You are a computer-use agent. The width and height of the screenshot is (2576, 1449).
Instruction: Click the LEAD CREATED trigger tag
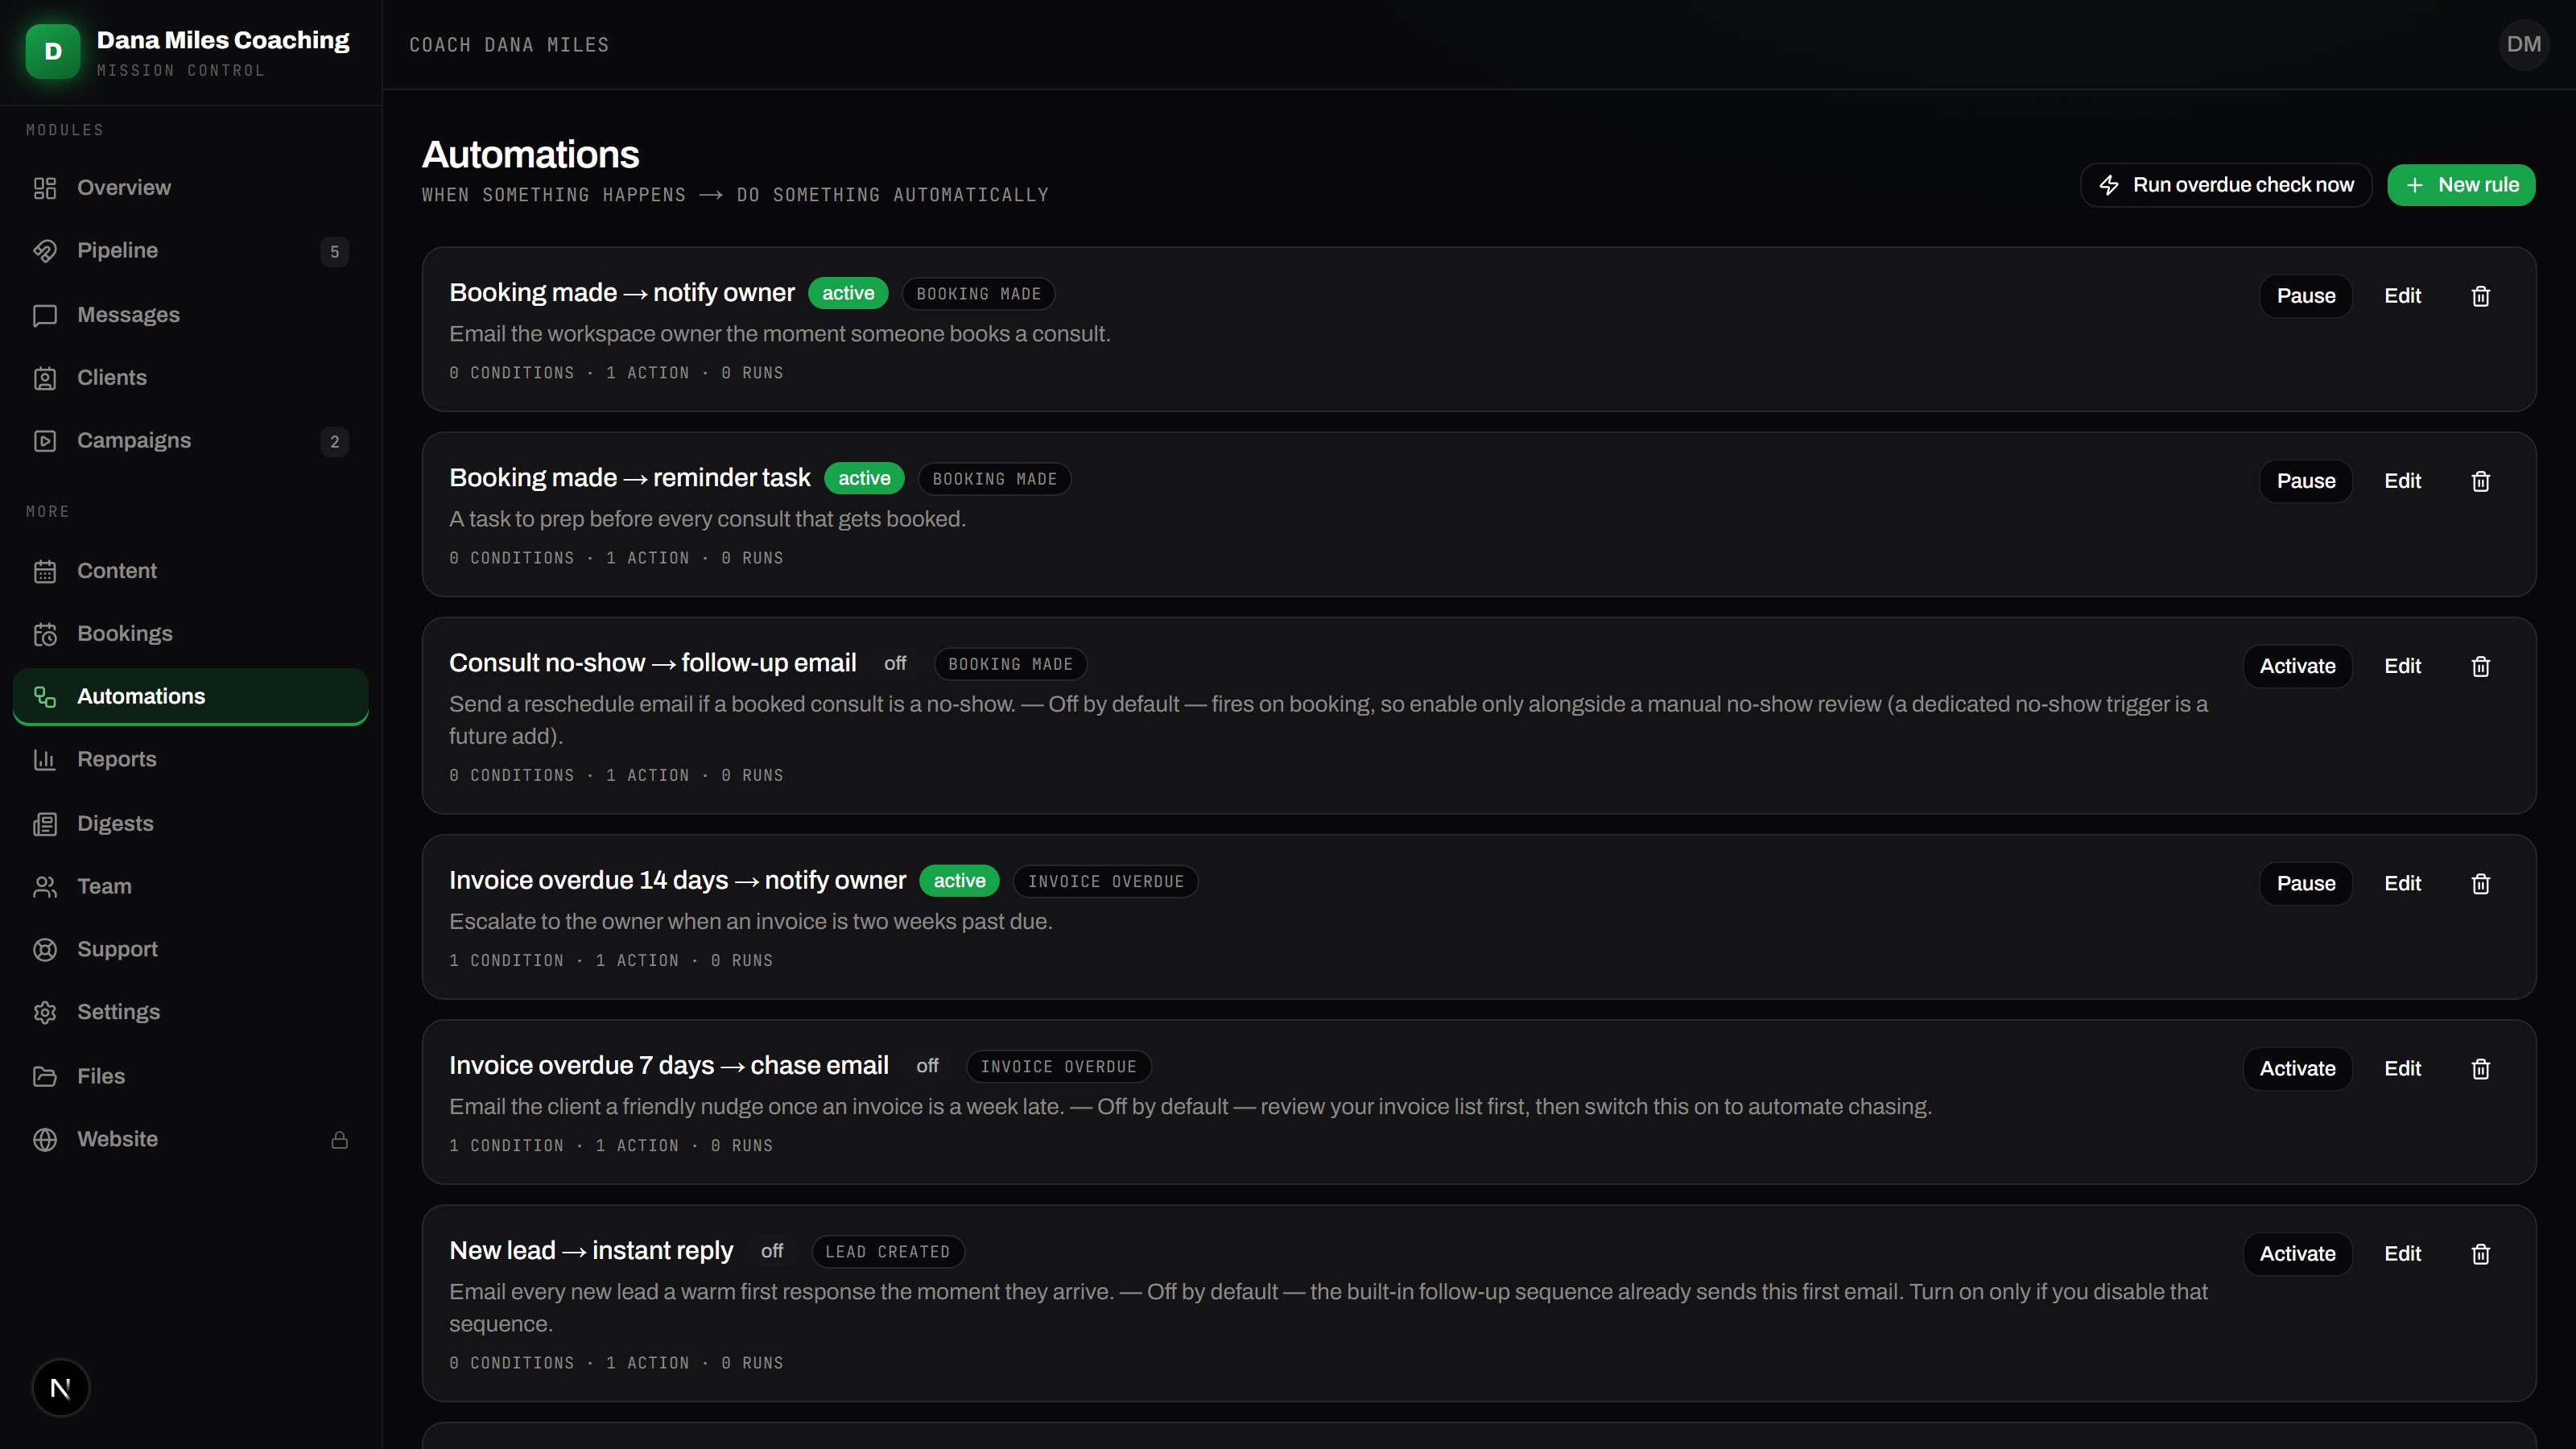887,1252
